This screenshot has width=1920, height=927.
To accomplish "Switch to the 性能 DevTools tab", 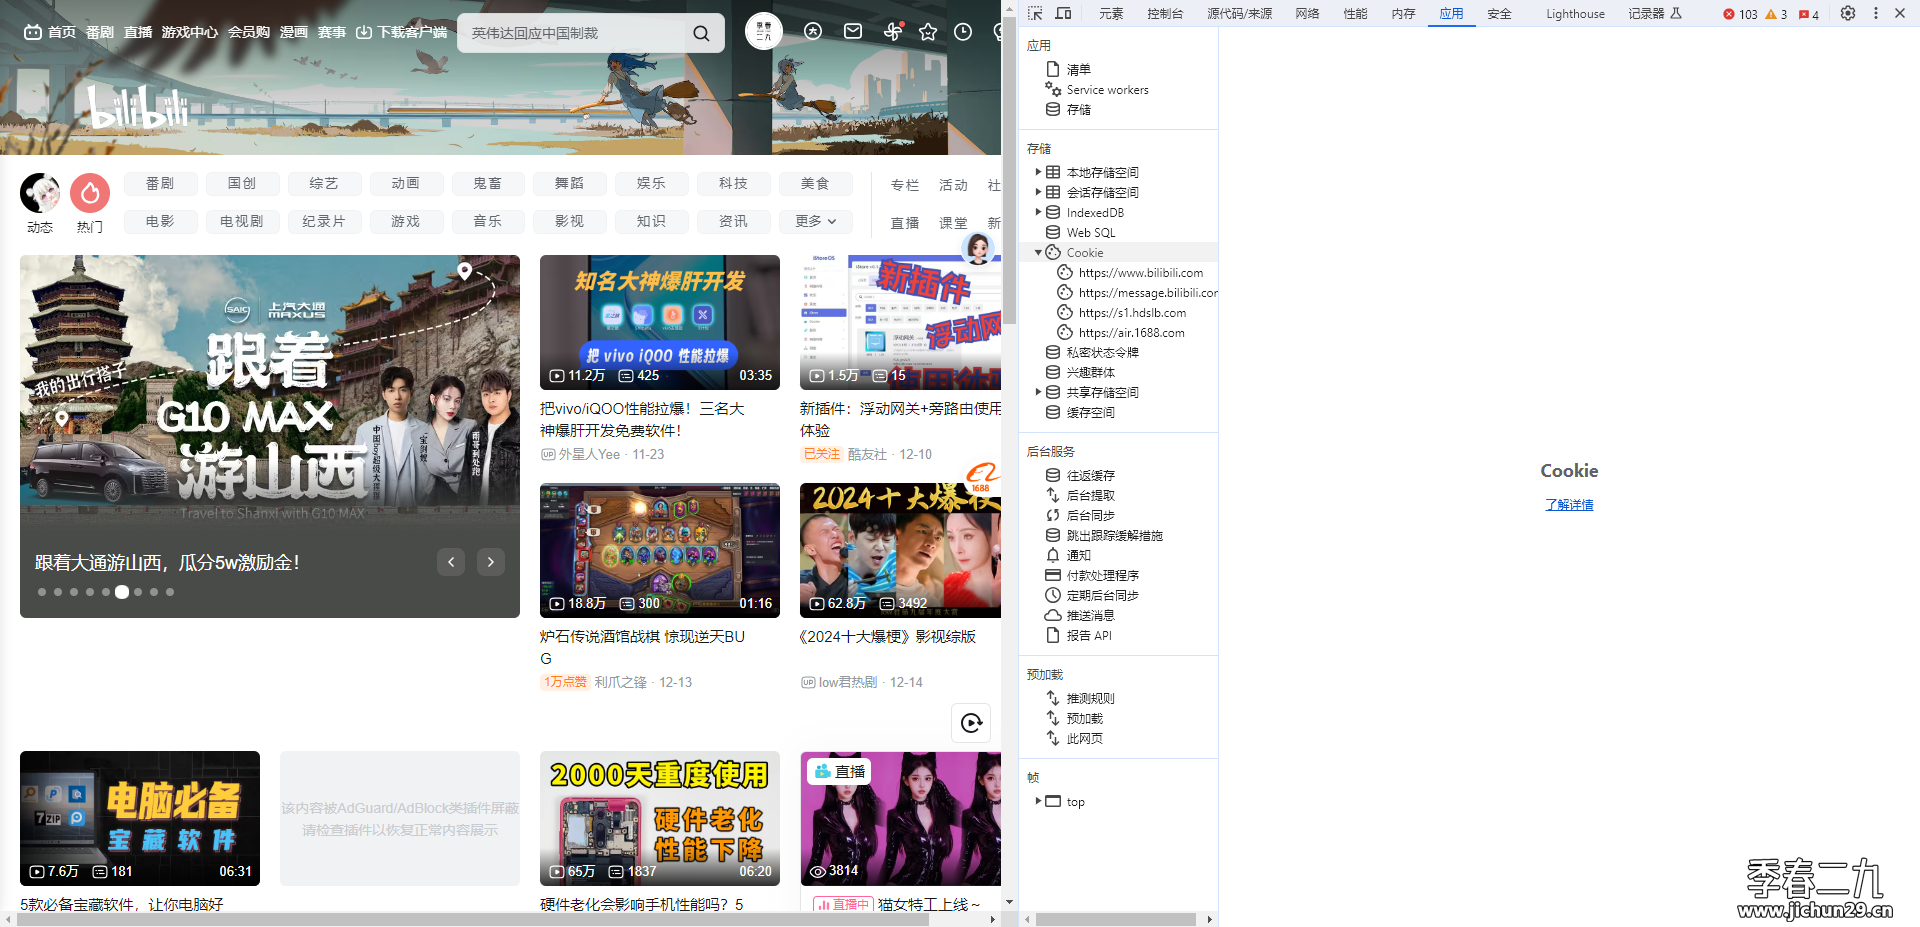I will [1355, 14].
